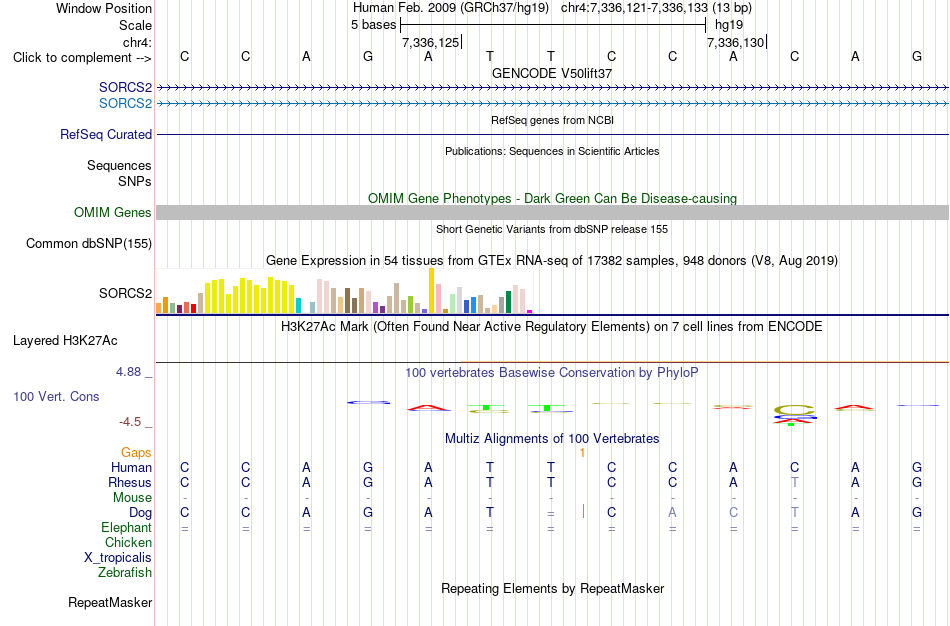
Task: Select the SNPs track label
Action: click(135, 181)
